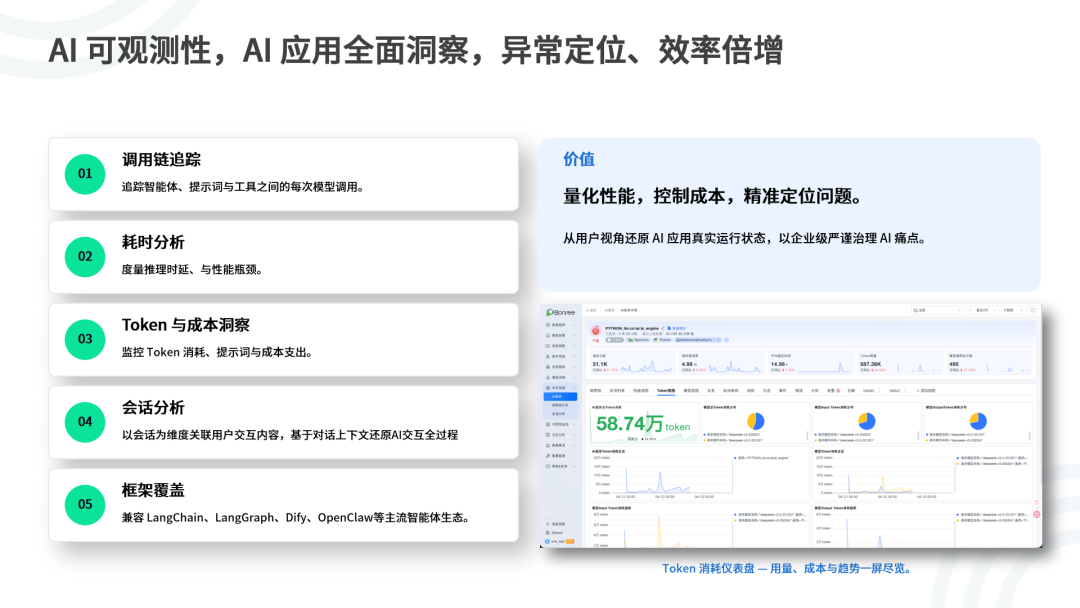This screenshot has width=1080, height=608.
Task: Click the 587.36K Token usage metric card
Action: coord(900,363)
